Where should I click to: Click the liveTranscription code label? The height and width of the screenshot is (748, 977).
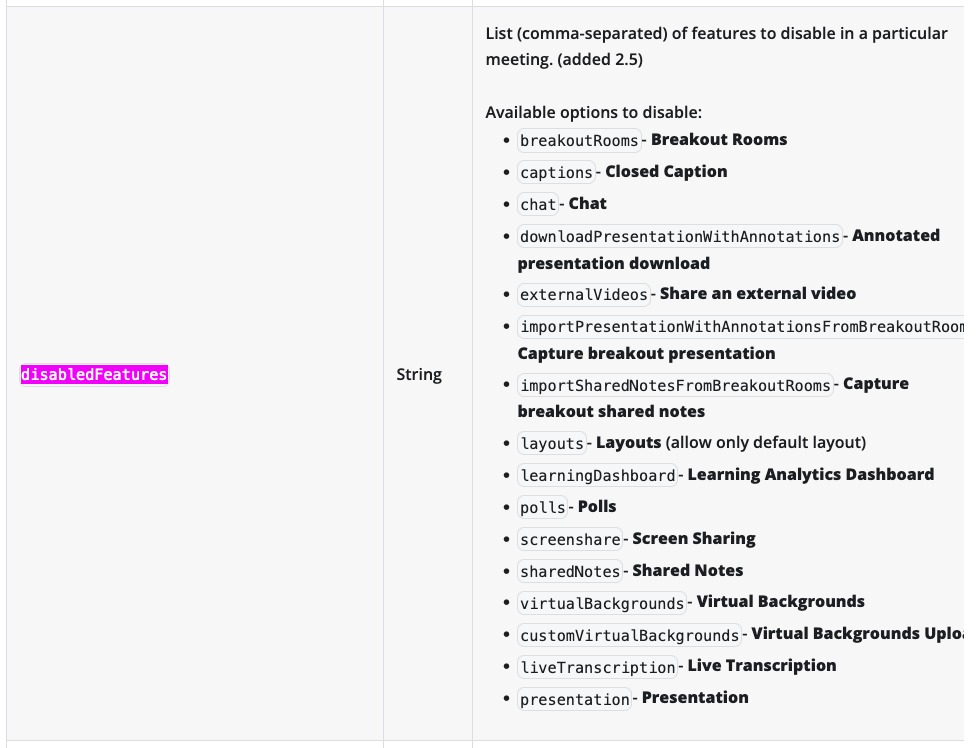tap(598, 667)
